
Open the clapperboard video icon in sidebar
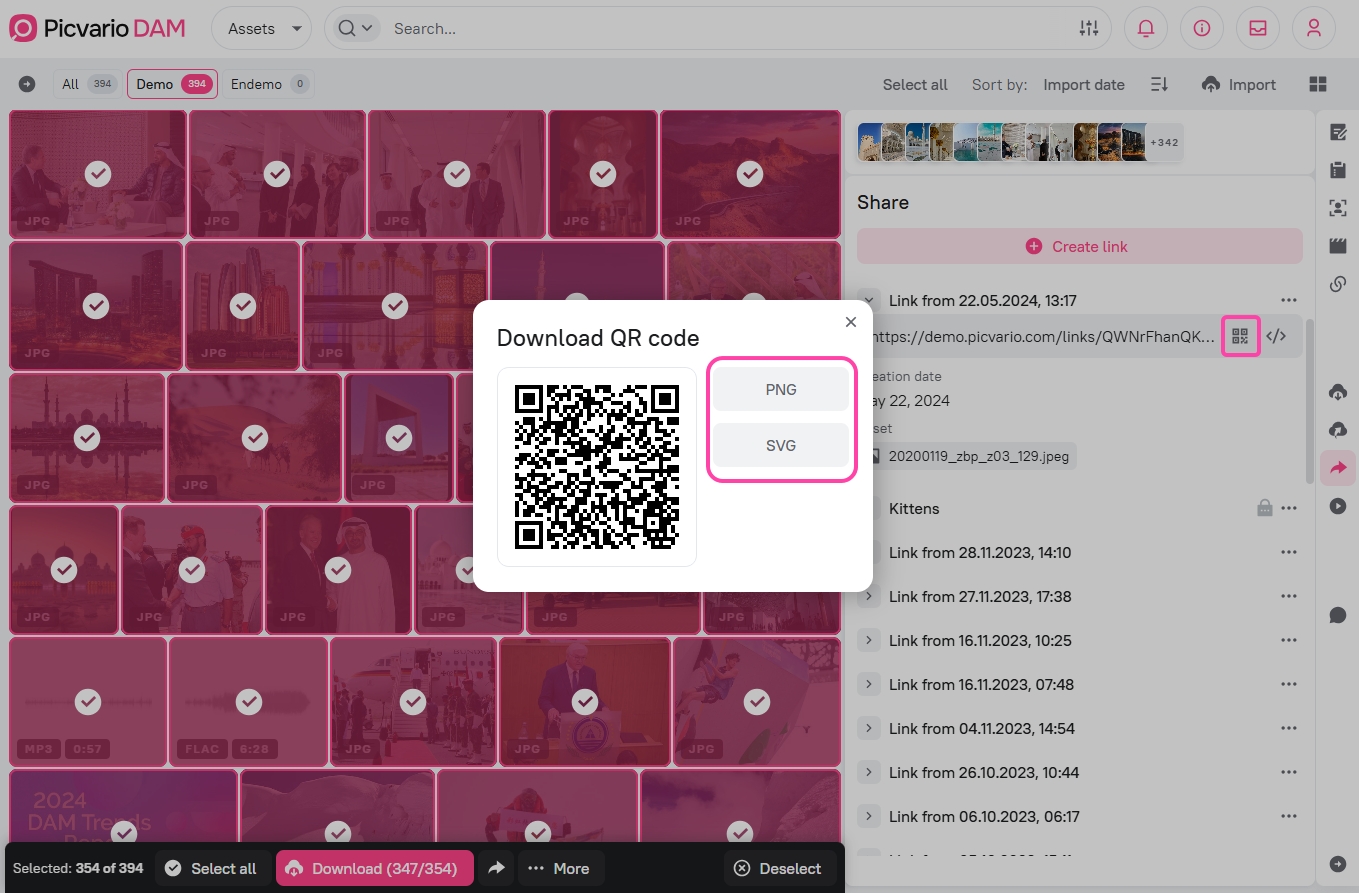[x=1338, y=246]
